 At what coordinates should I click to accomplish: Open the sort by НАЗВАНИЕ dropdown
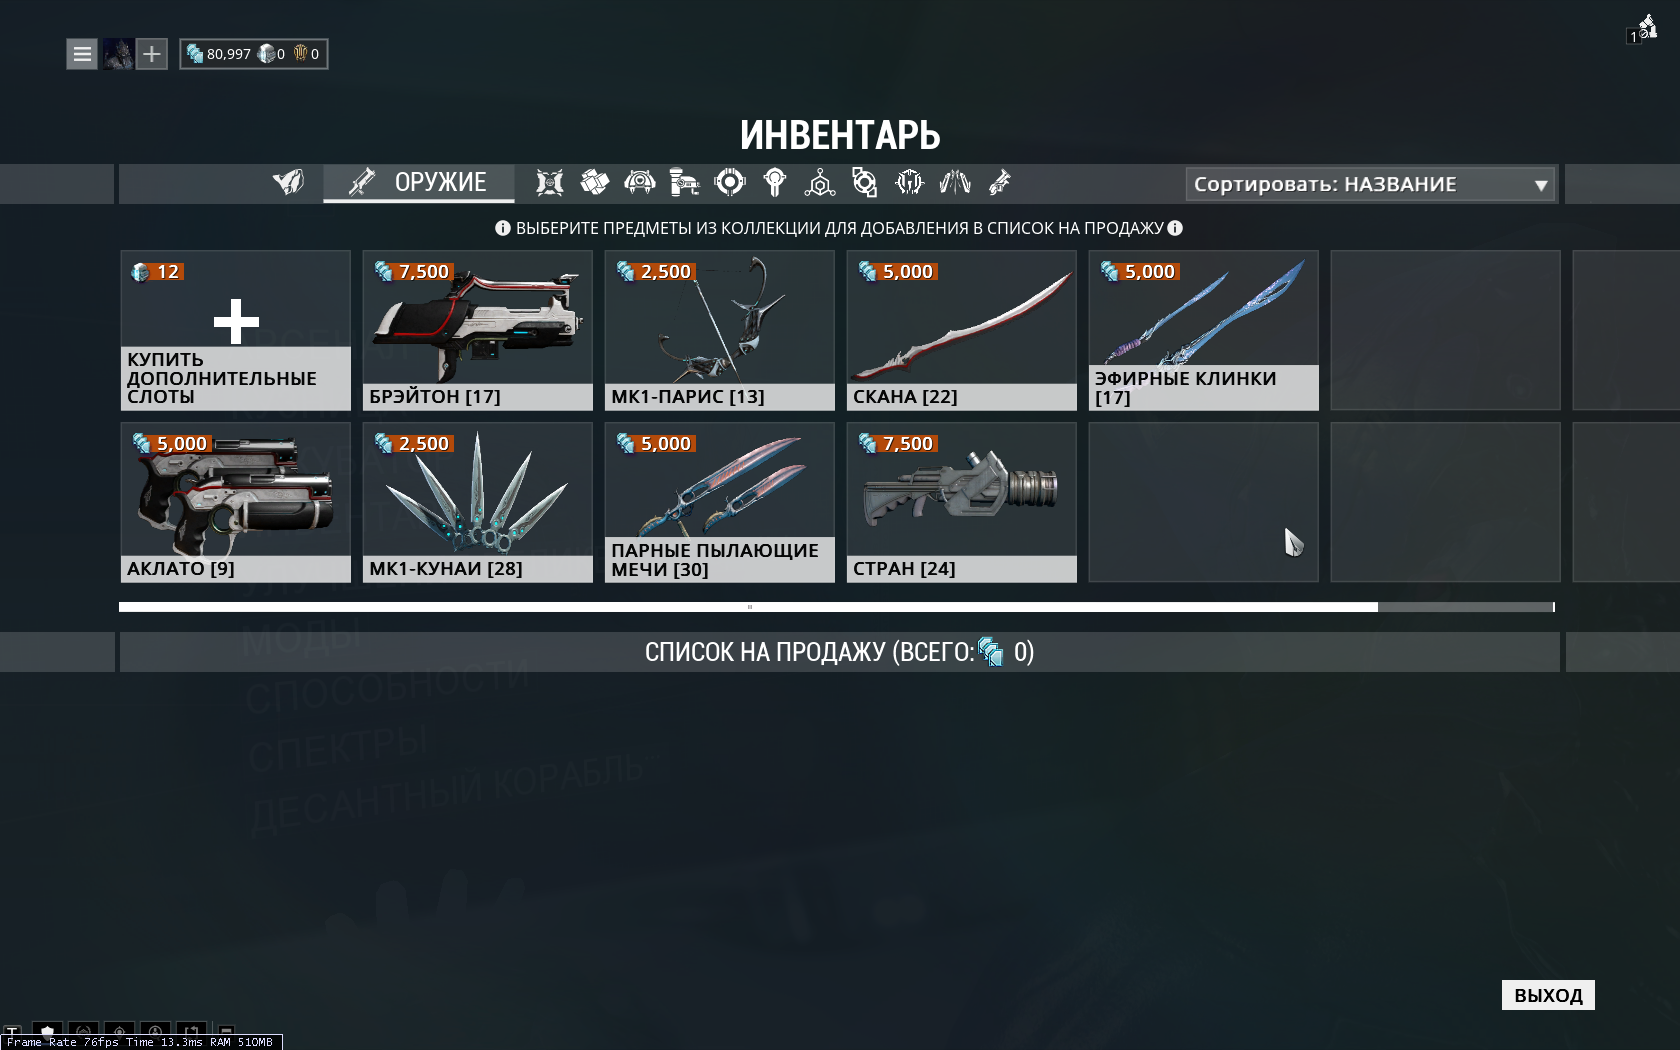[1370, 184]
